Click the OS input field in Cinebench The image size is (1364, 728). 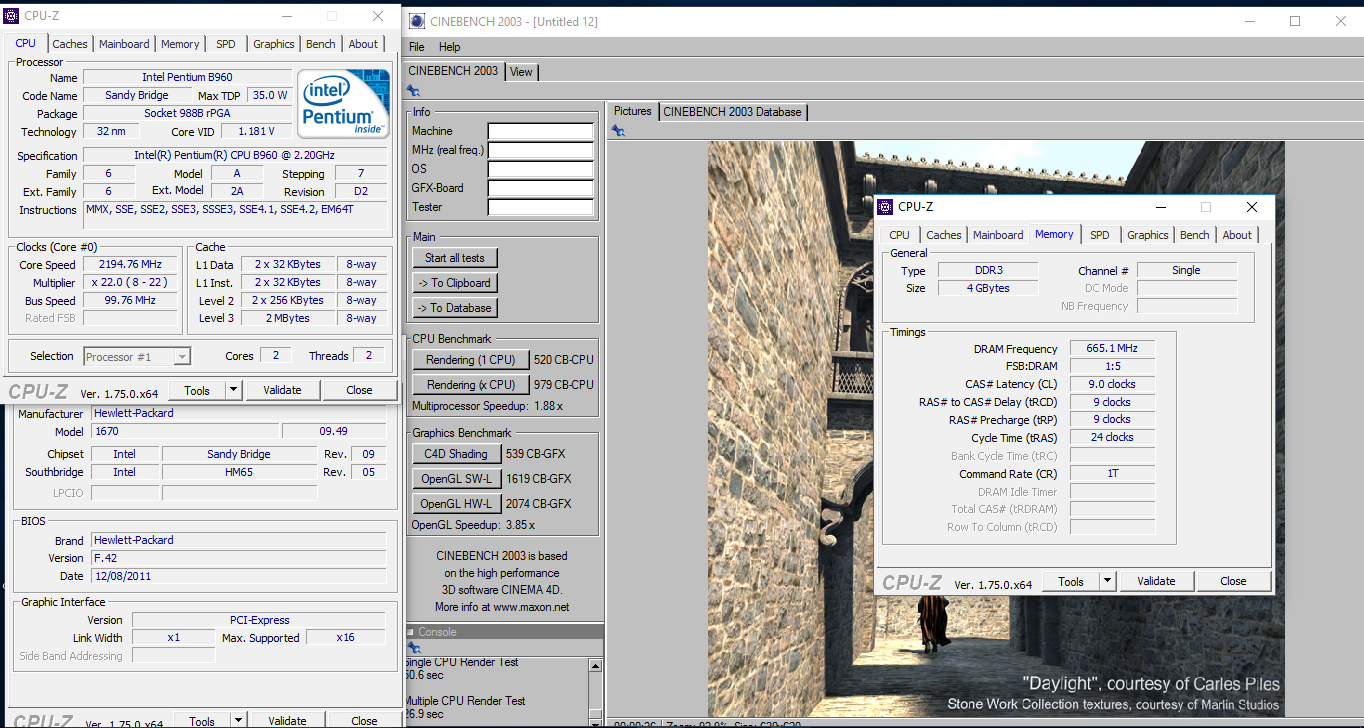(x=540, y=169)
